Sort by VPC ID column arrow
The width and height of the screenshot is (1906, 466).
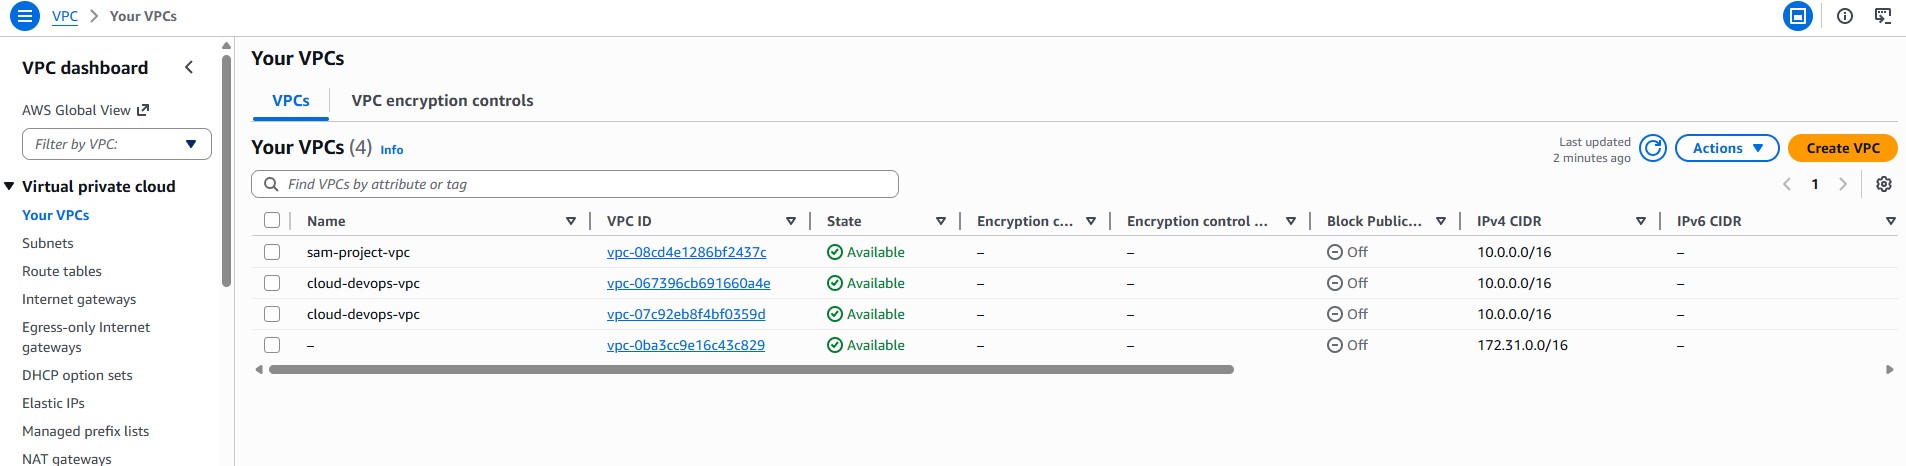[x=791, y=221]
